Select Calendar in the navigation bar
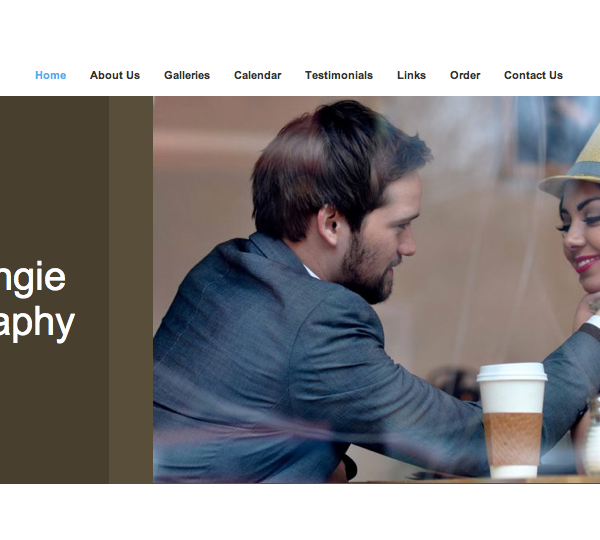The width and height of the screenshot is (600, 540). point(258,75)
